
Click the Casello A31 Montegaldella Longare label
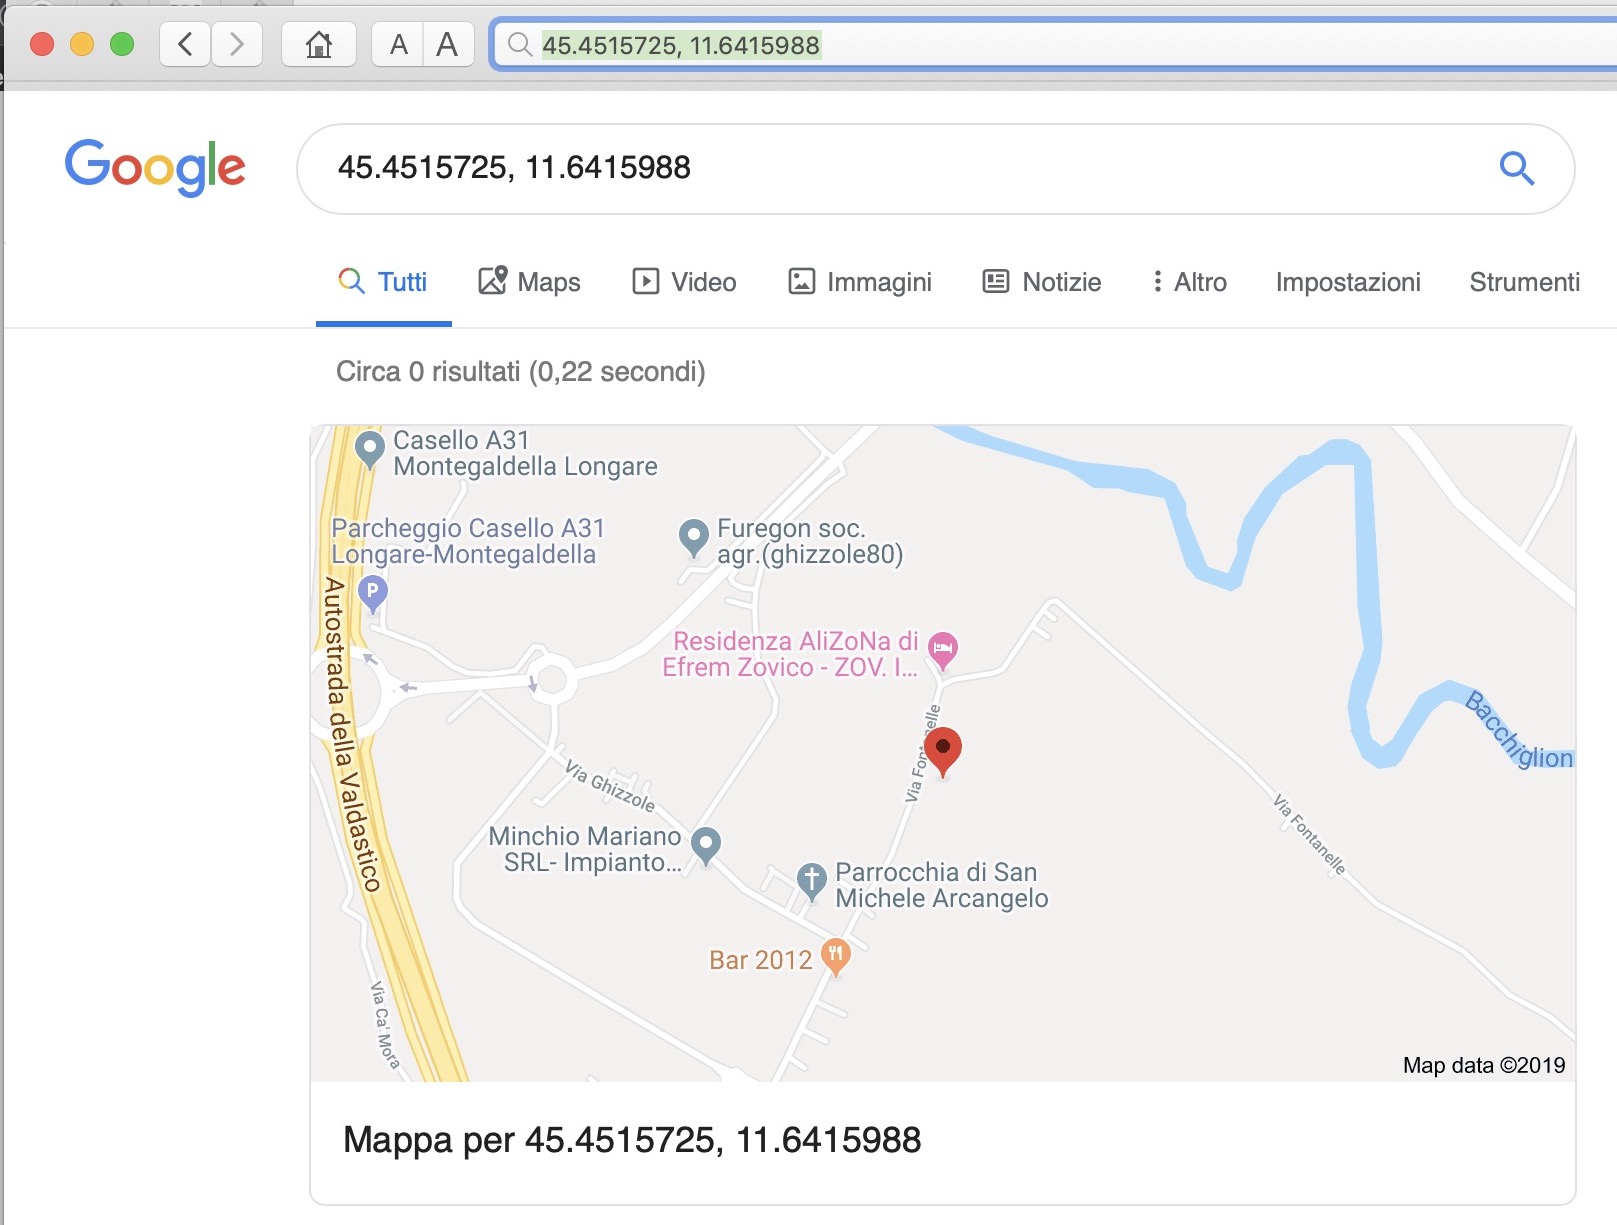tap(526, 453)
